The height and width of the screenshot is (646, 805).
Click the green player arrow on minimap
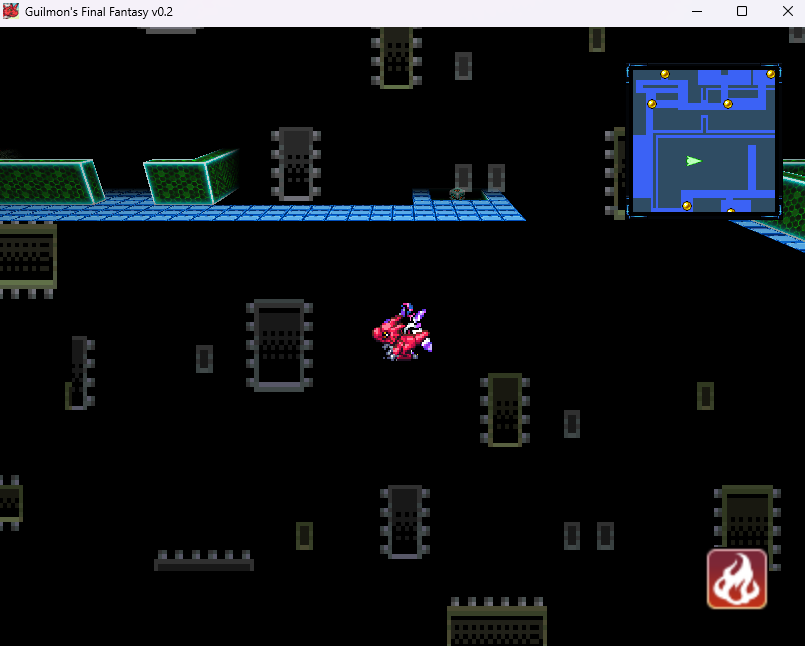[694, 161]
